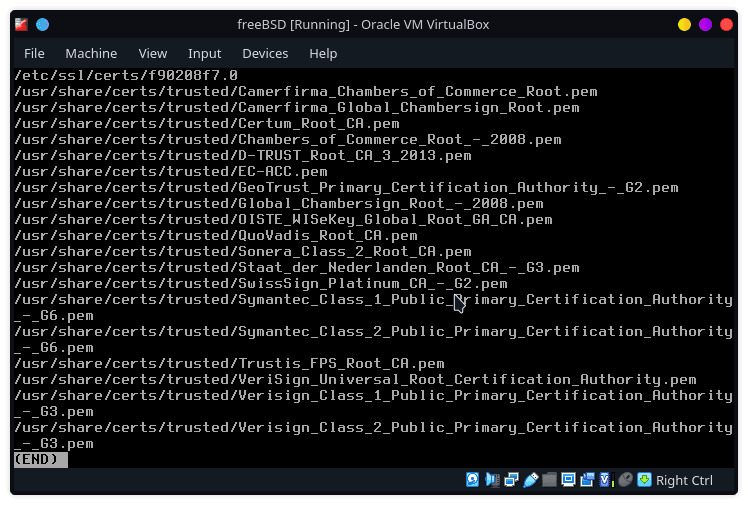Image resolution: width=748 pixels, height=505 pixels.
Task: Click the Certum_Root_CA.pem line
Action: click(207, 124)
